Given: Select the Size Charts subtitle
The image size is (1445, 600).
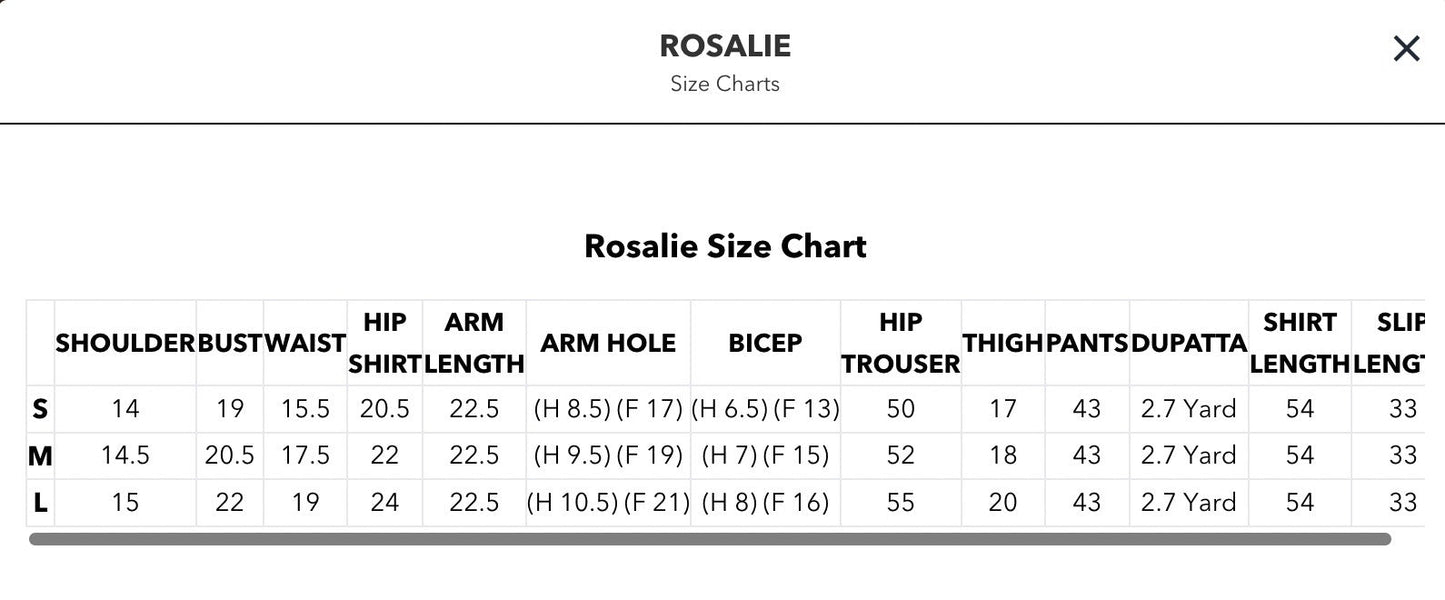Looking at the screenshot, I should tap(724, 83).
